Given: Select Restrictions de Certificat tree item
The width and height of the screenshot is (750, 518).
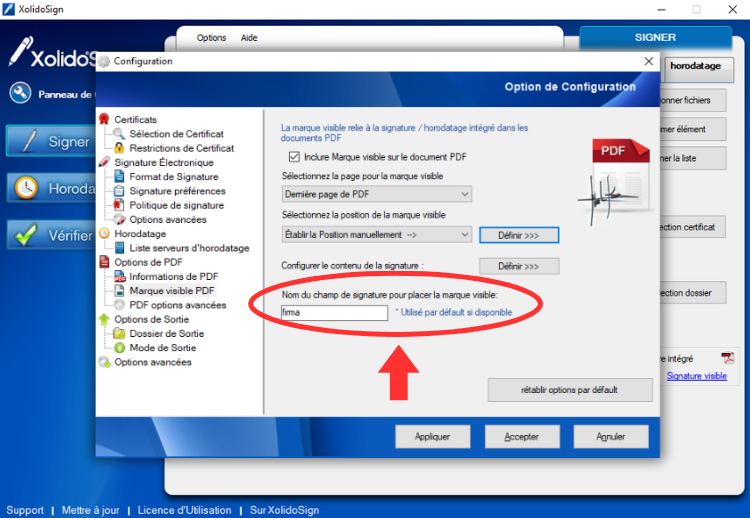Looking at the screenshot, I should [x=182, y=148].
